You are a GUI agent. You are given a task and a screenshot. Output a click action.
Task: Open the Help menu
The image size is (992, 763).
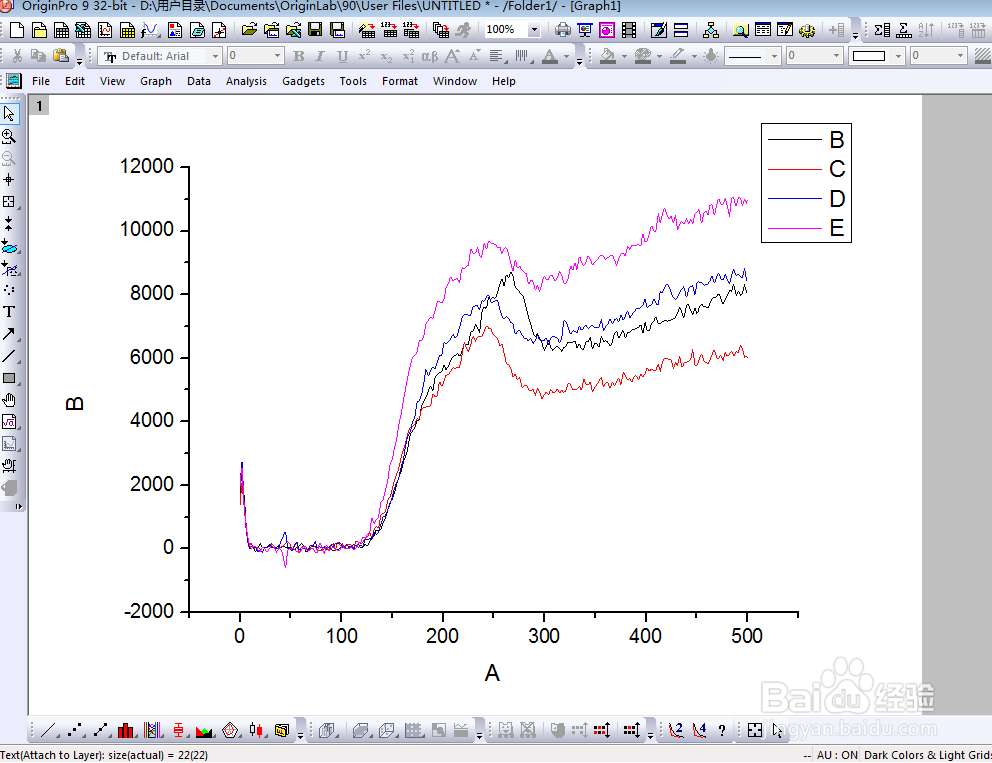(504, 81)
